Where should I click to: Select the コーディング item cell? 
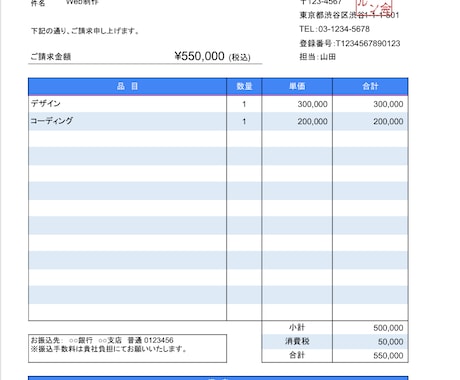coord(127,121)
